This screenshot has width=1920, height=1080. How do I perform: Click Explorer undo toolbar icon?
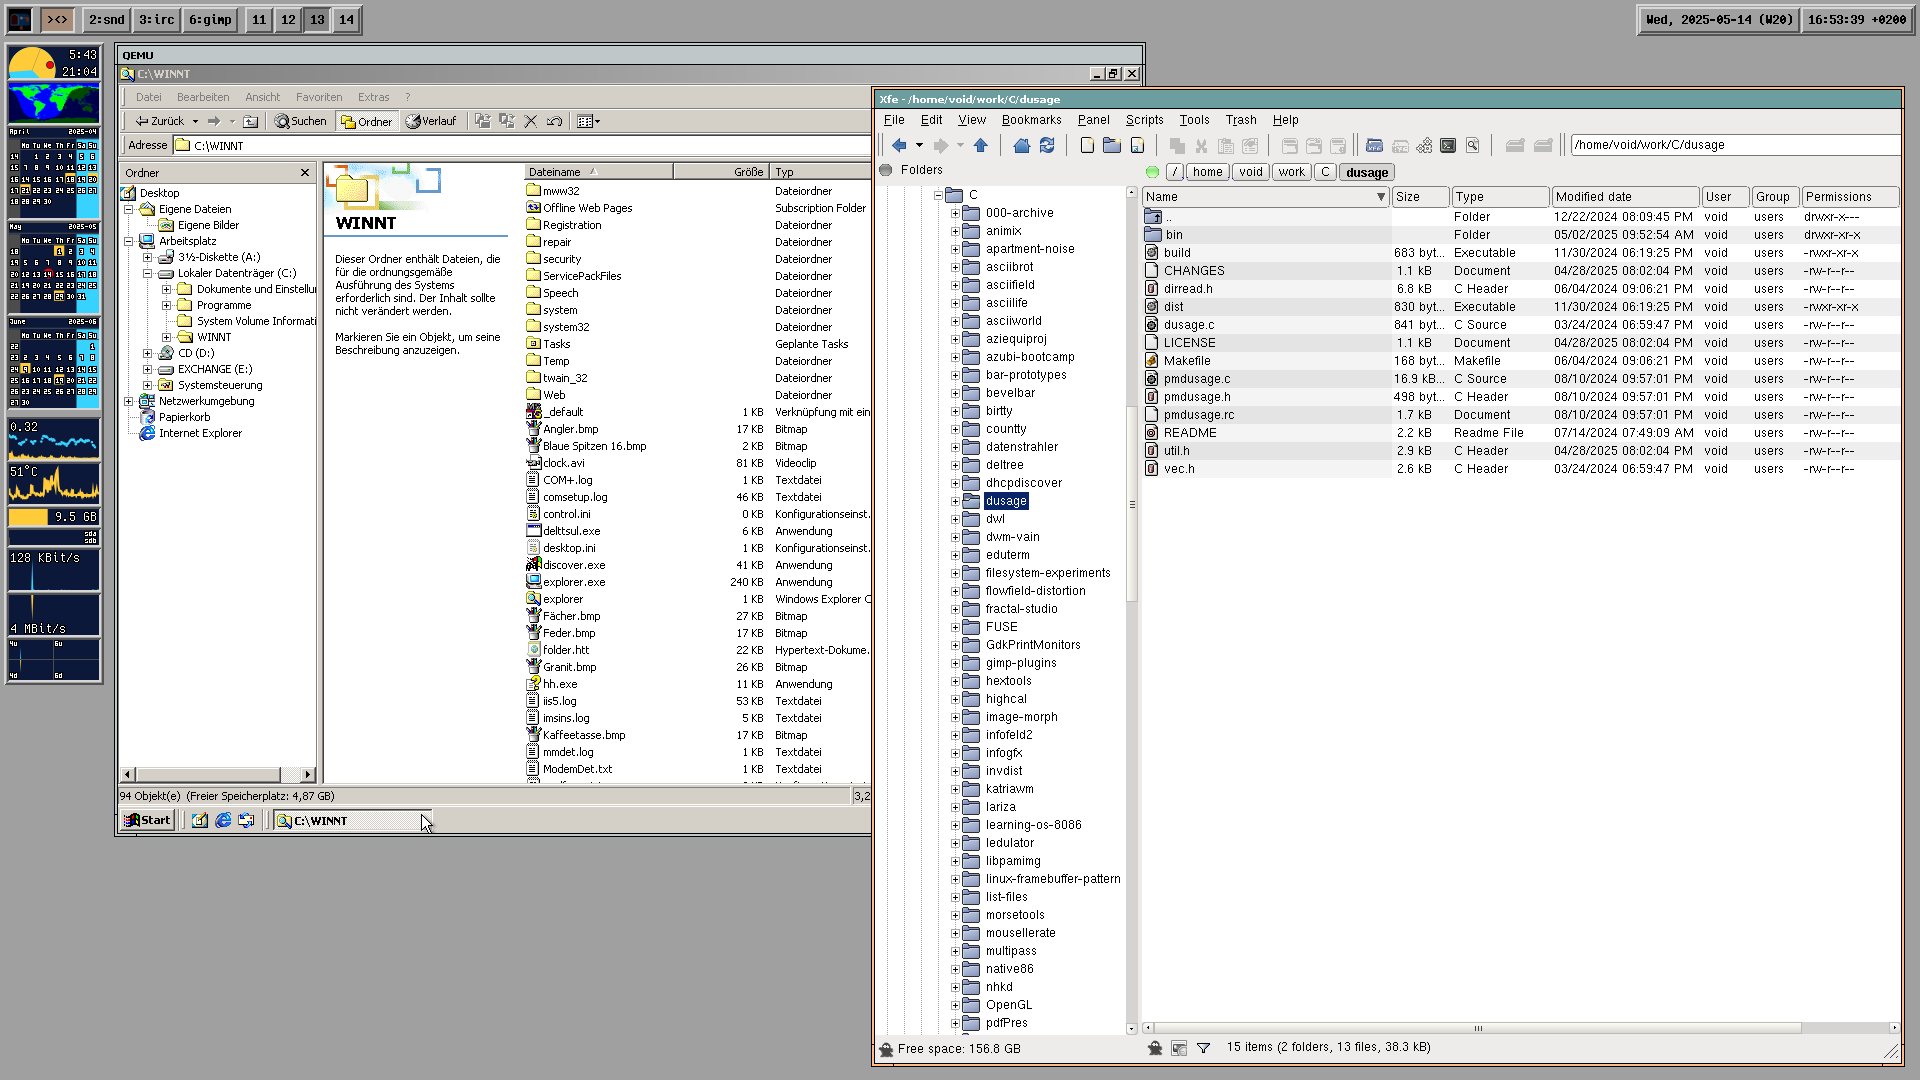pyautogui.click(x=555, y=122)
